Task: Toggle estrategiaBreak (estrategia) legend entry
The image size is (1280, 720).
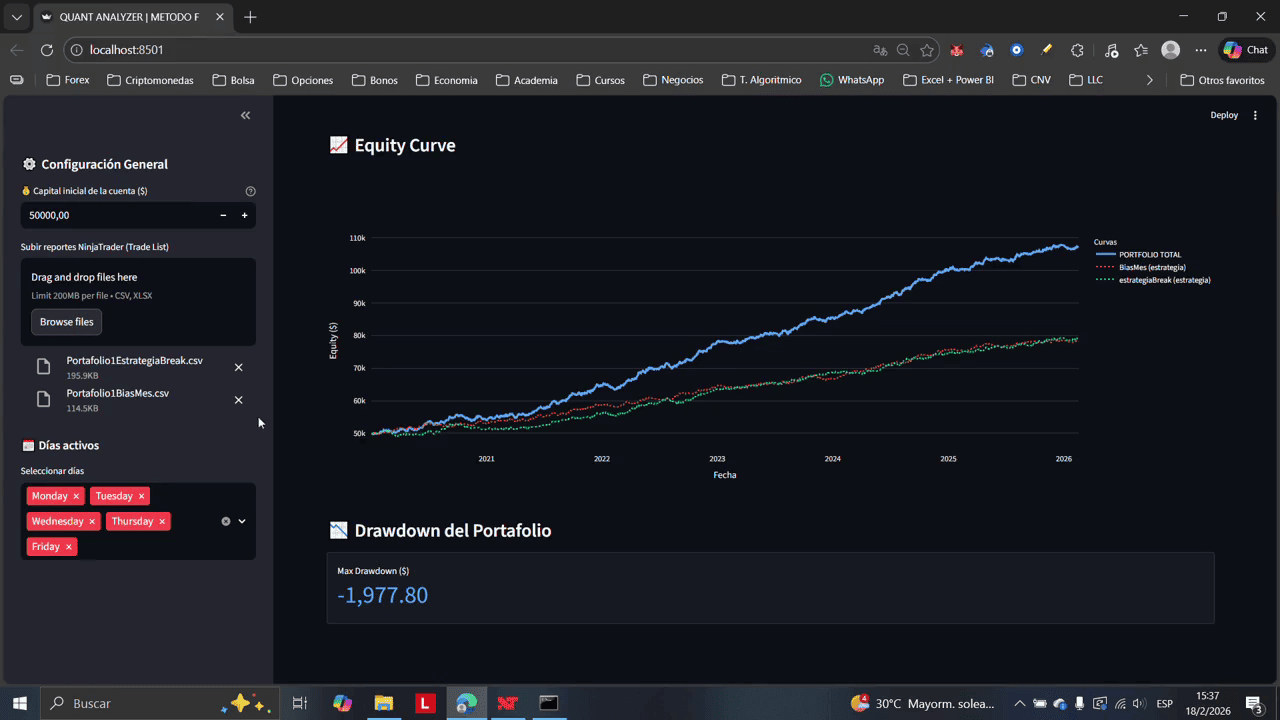Action: 1164,280
